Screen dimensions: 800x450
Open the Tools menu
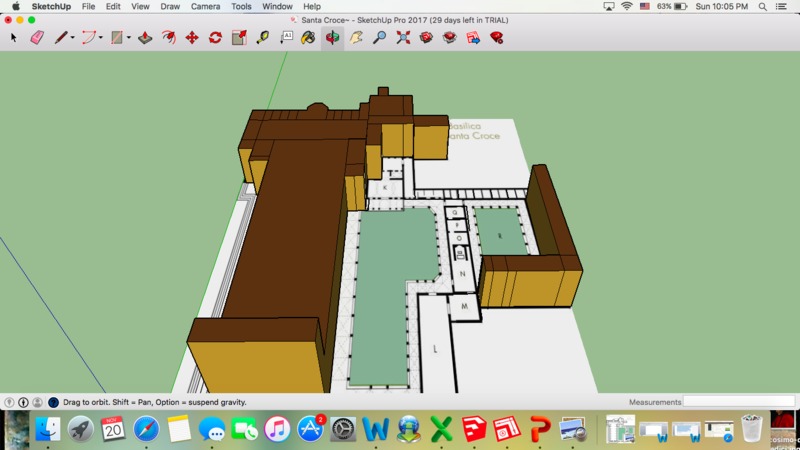point(241,7)
